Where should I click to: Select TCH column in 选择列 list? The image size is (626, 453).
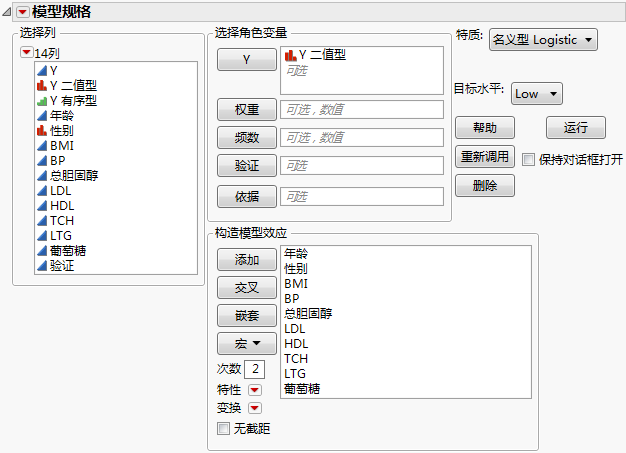pos(116,221)
